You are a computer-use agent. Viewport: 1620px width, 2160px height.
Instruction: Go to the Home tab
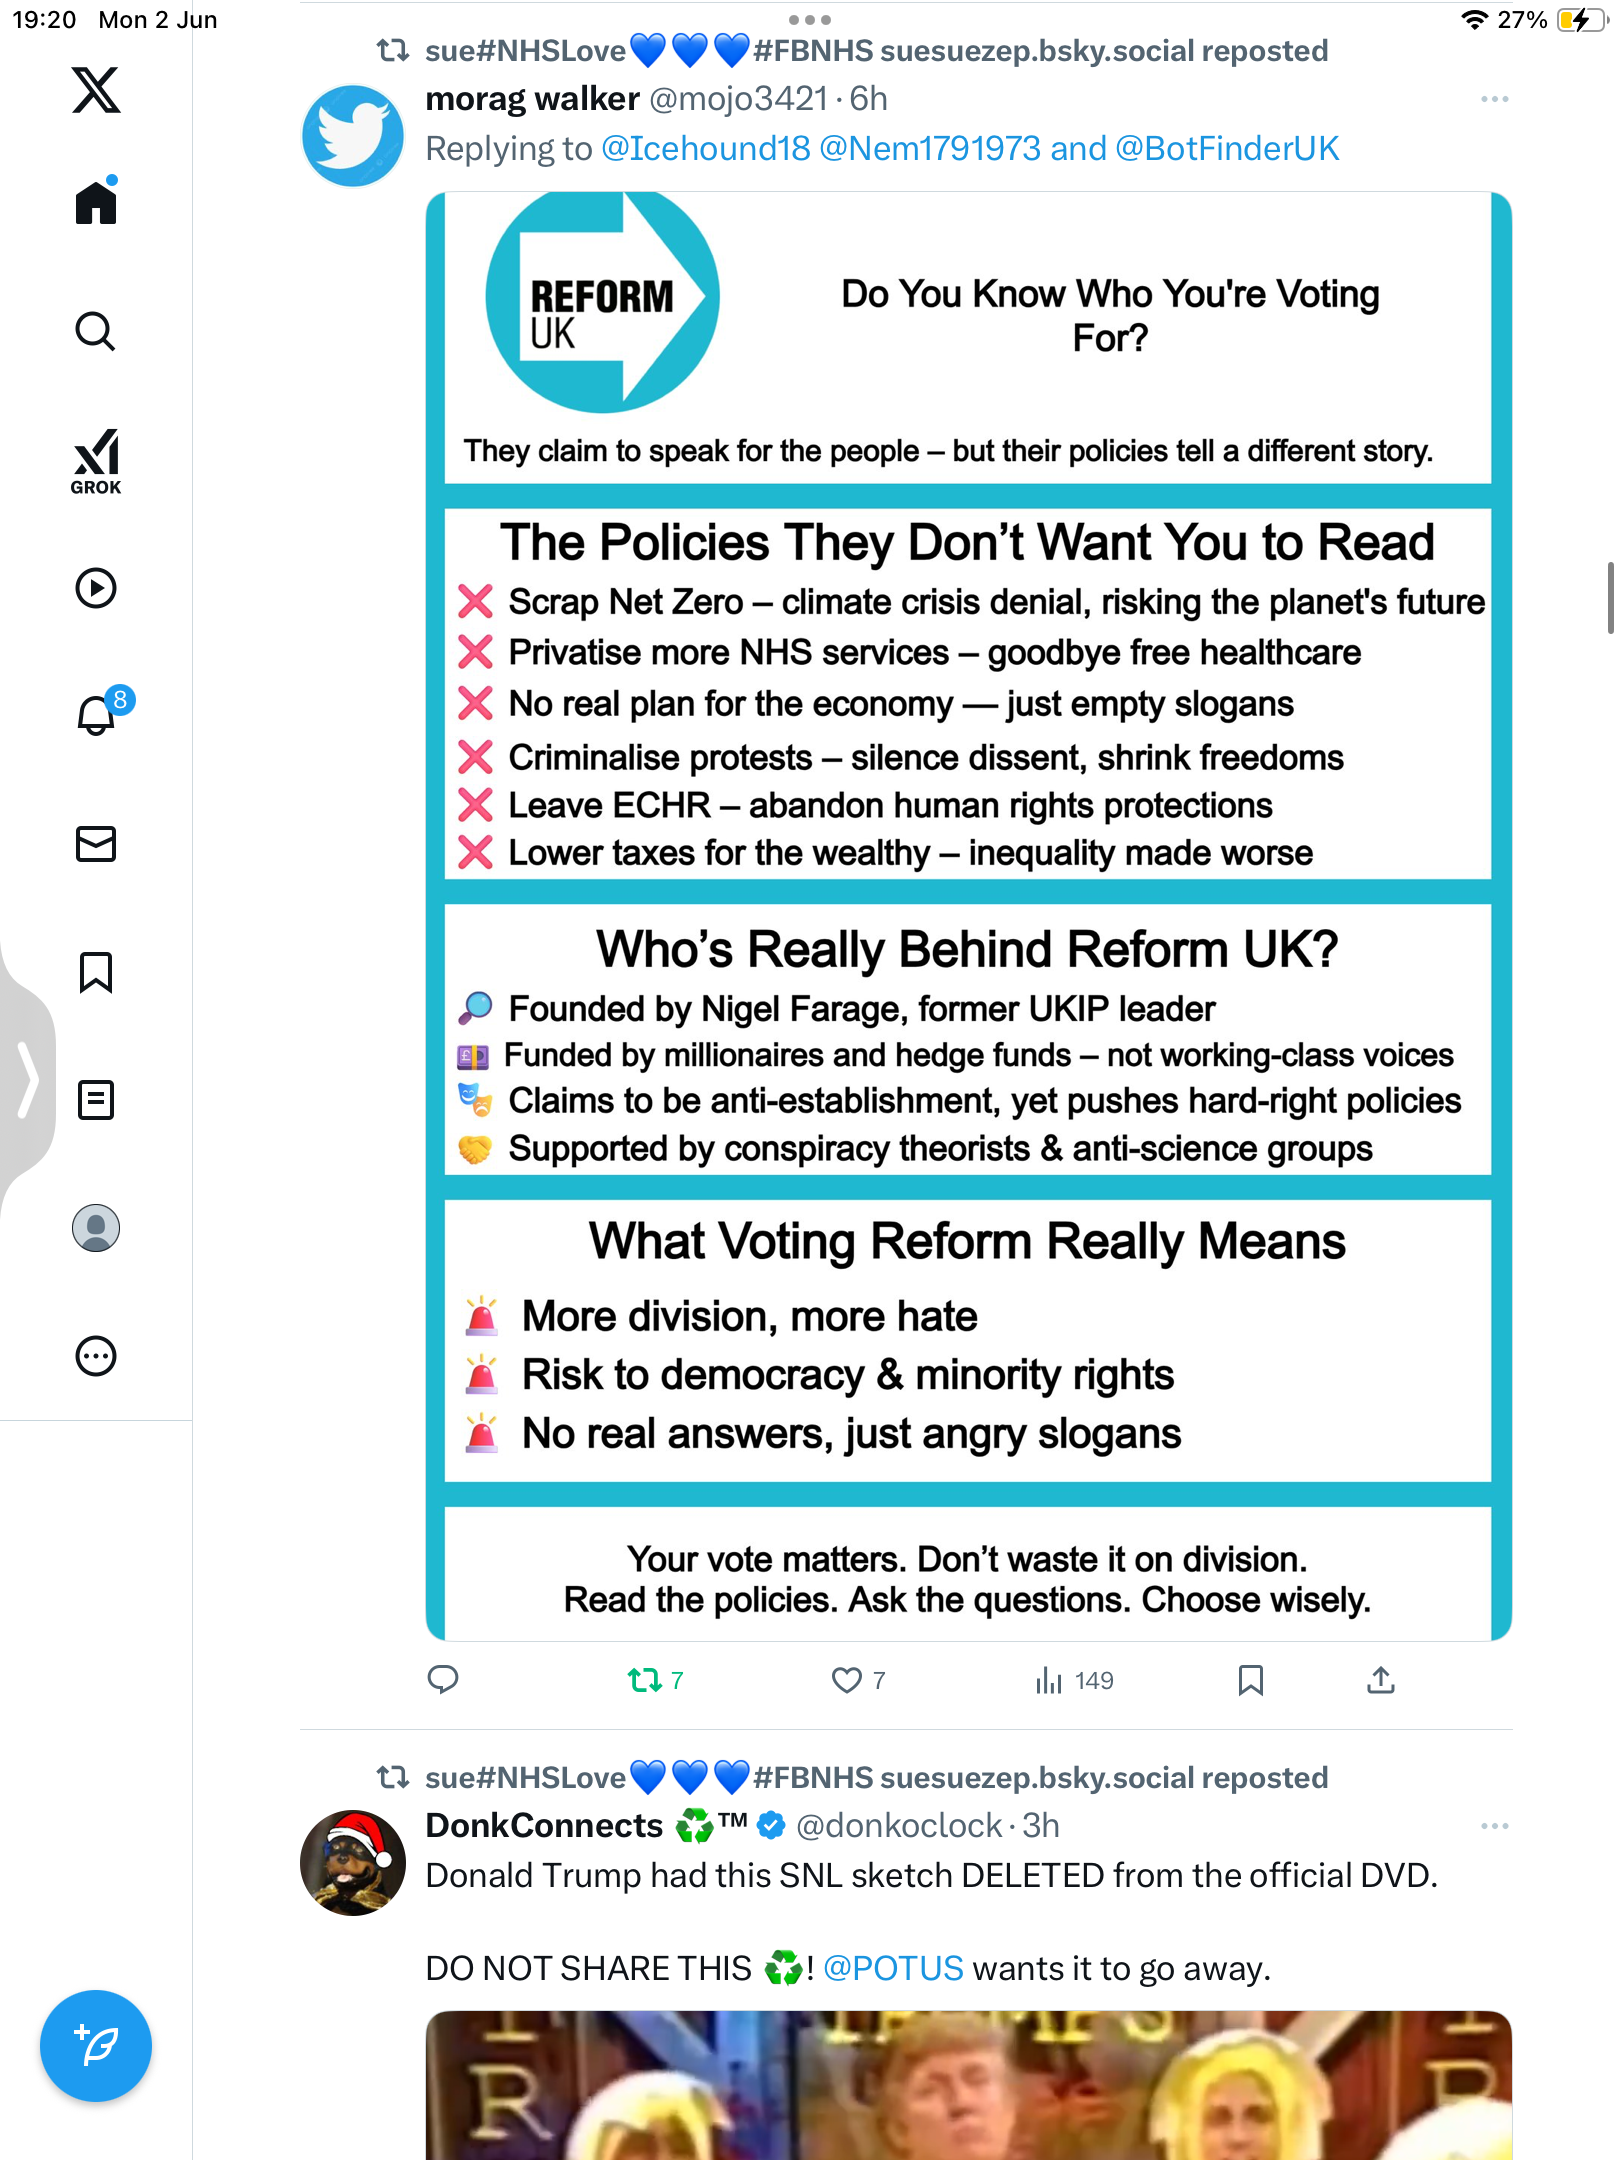[96, 202]
